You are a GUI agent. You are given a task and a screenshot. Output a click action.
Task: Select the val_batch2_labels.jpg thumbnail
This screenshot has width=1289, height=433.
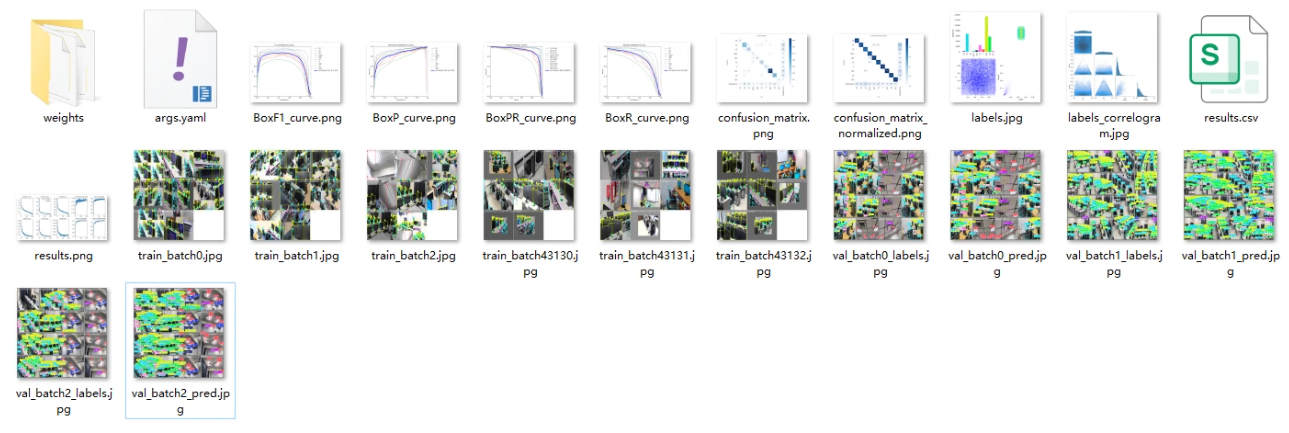[x=64, y=333]
